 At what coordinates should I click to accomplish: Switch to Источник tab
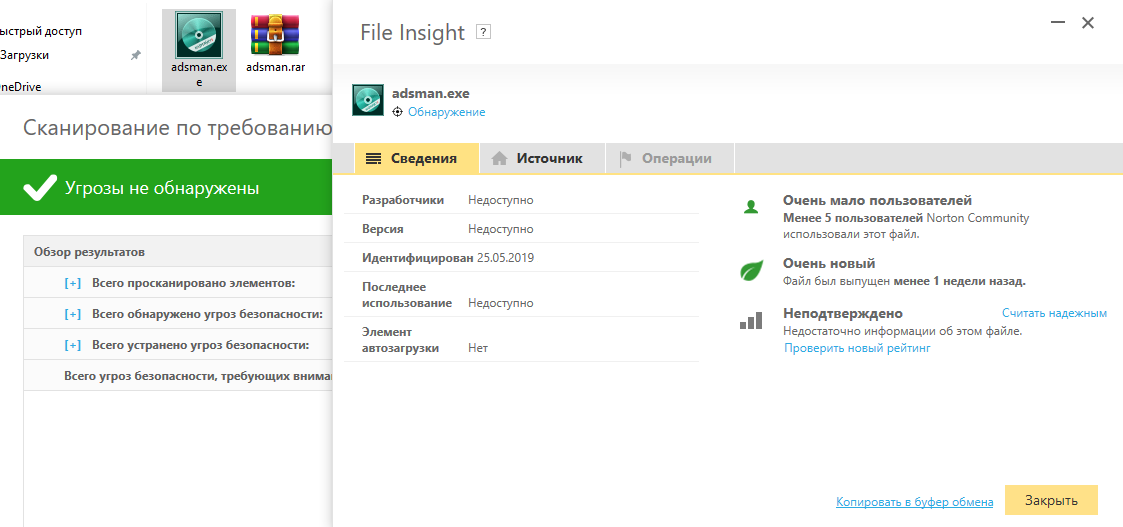542,158
